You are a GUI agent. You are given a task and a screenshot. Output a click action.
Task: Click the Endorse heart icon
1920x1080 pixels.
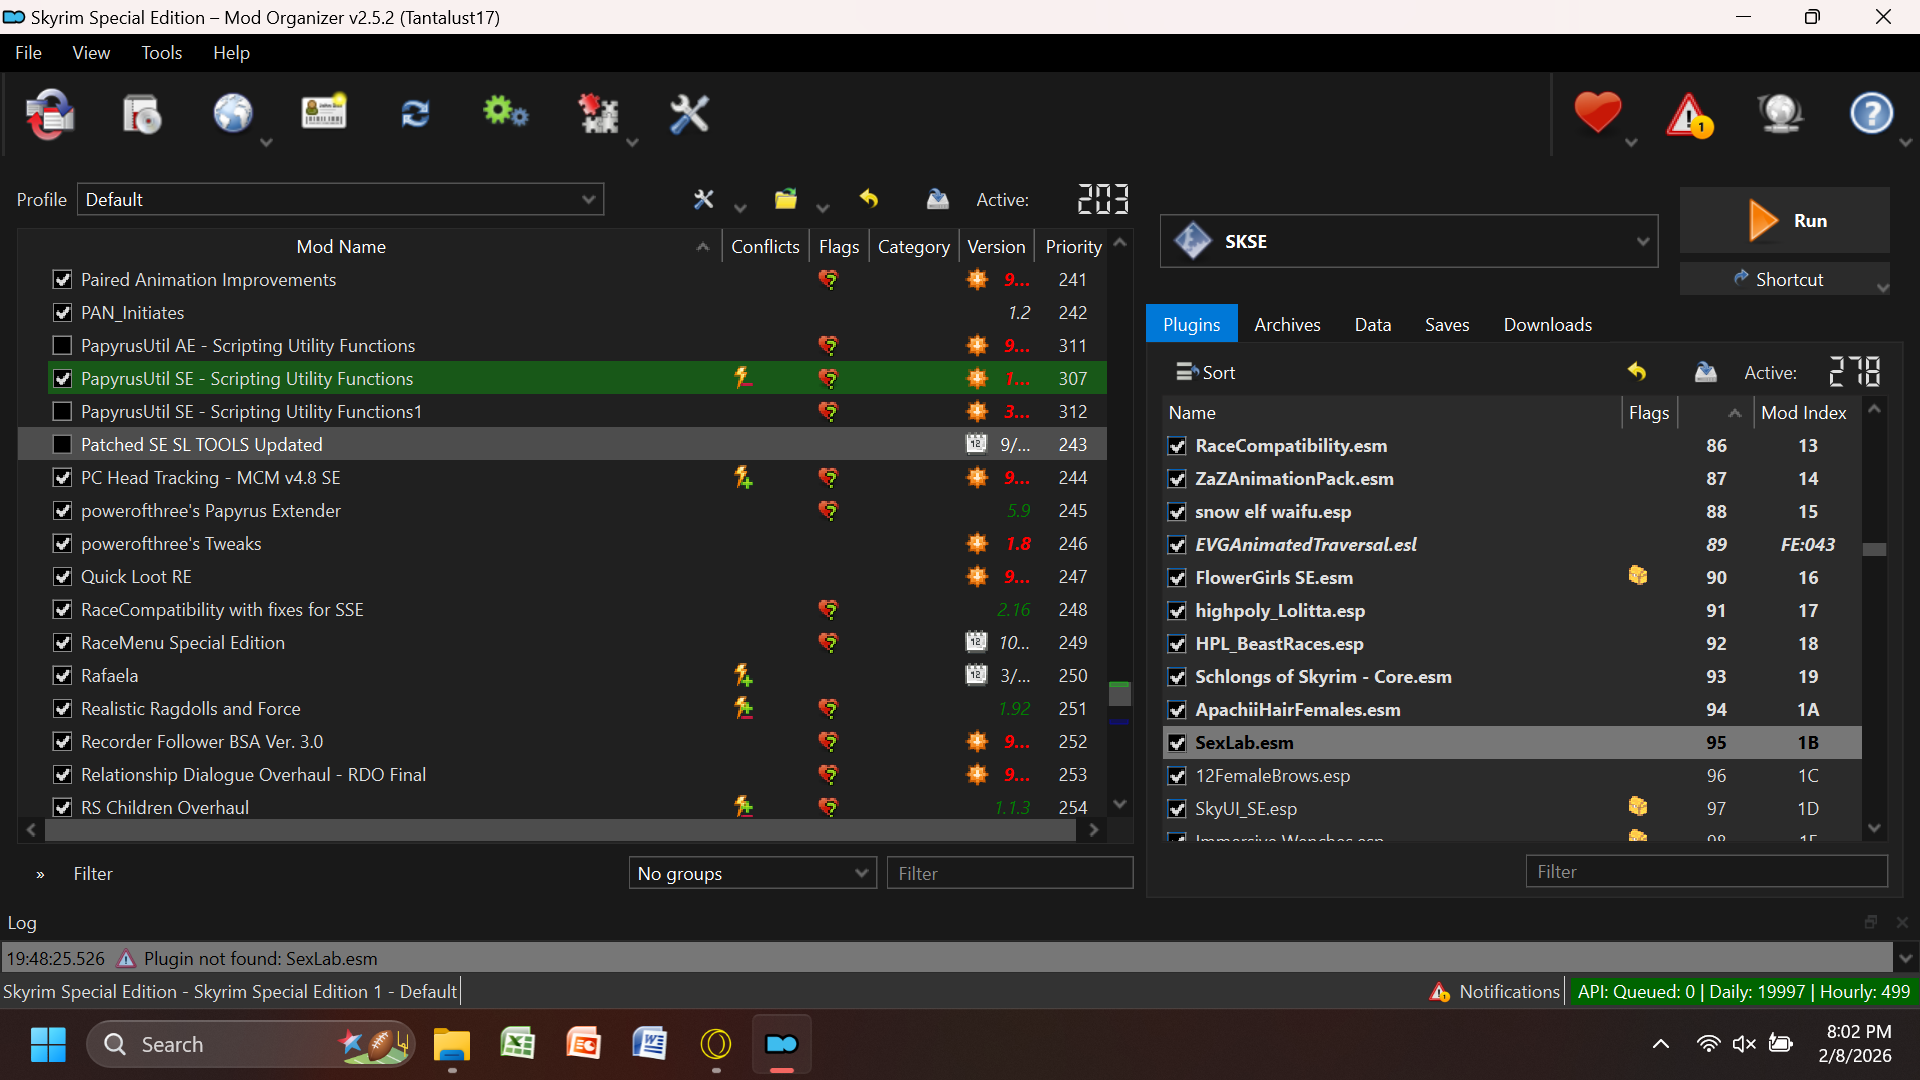tap(1597, 113)
